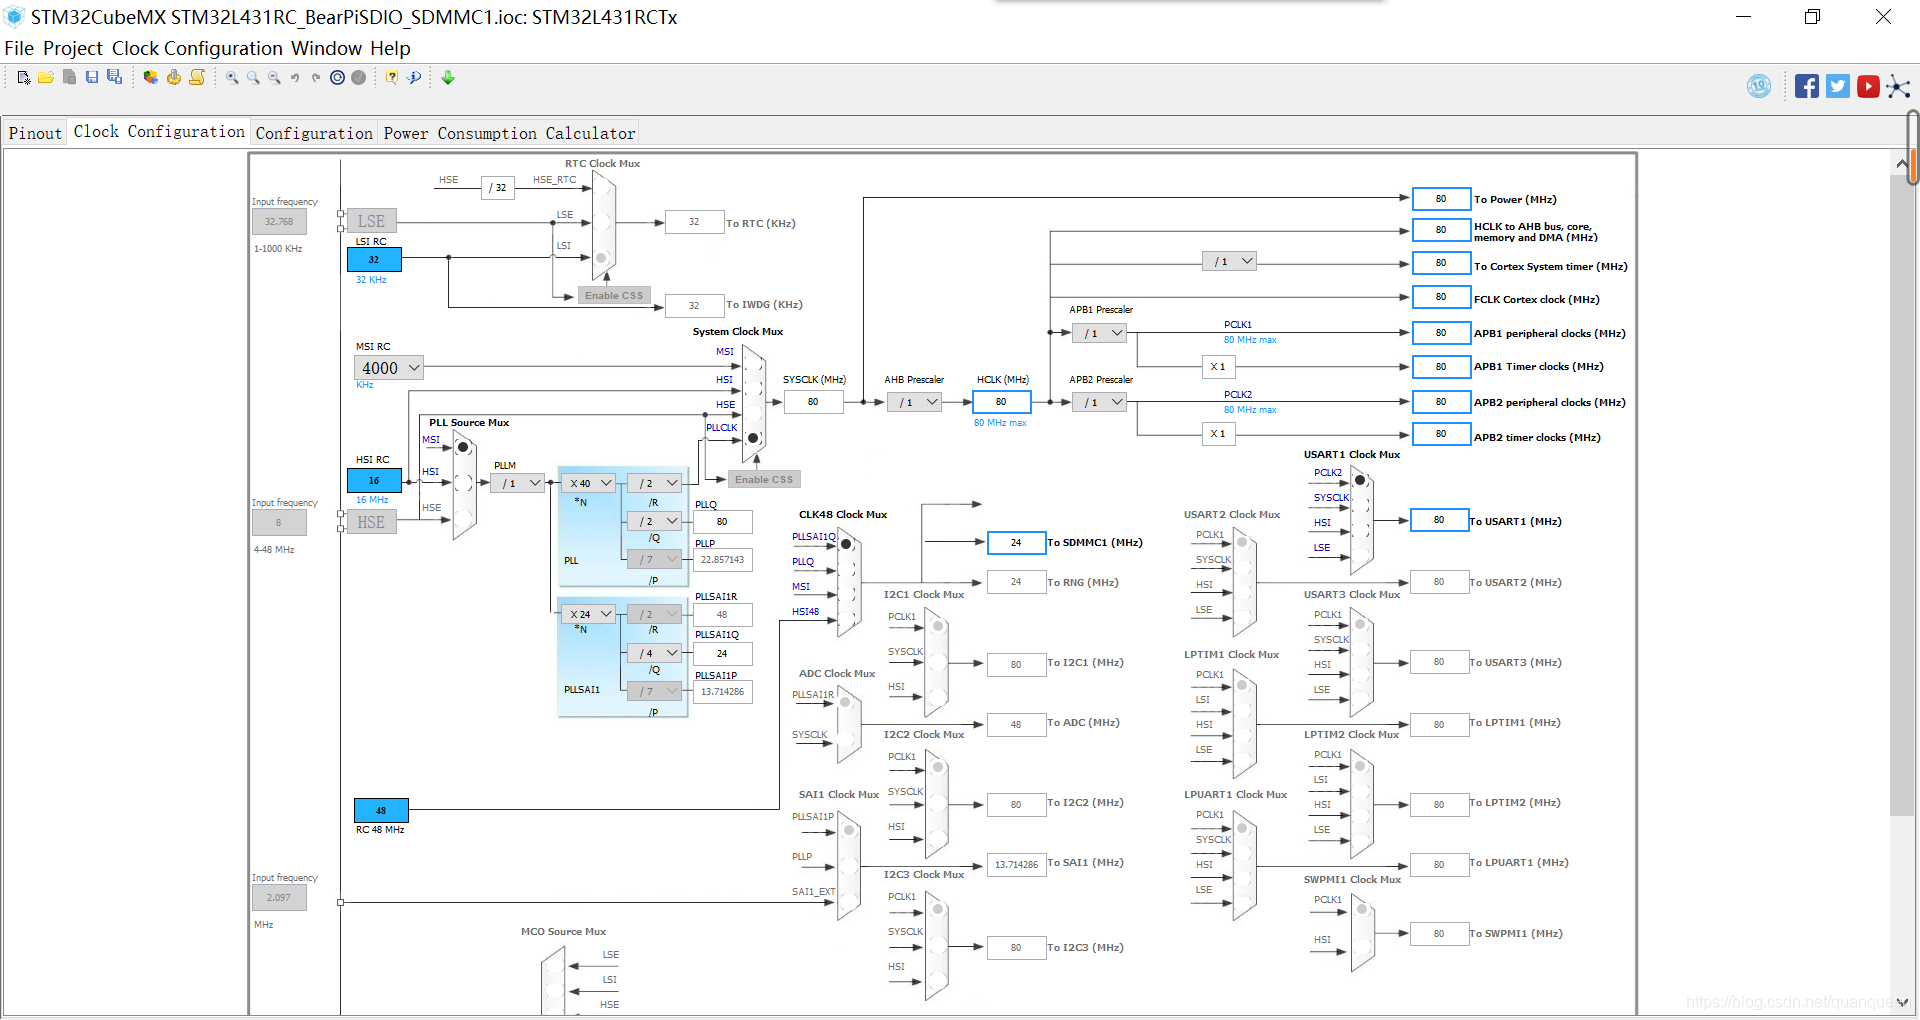Click the 10-year anniversary badge icon
Image resolution: width=1920 pixels, height=1020 pixels.
click(1759, 86)
